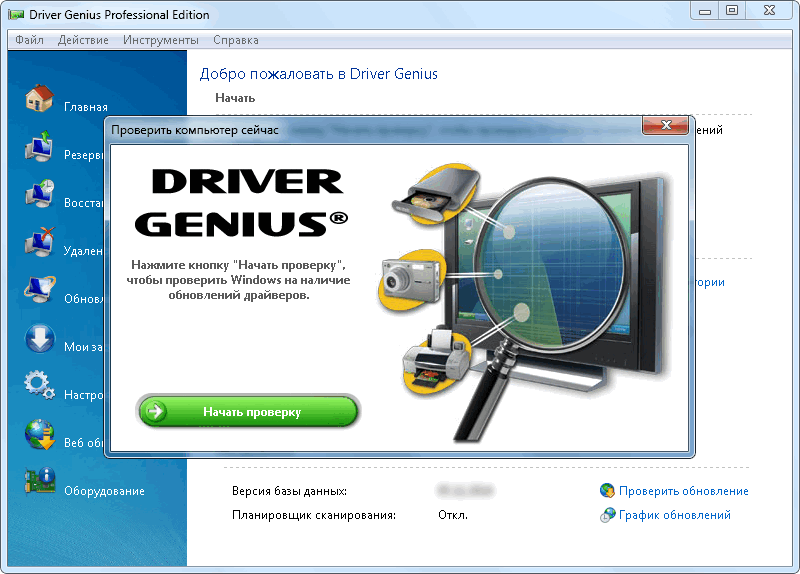The height and width of the screenshot is (574, 800).
Task: Open the Справка menu
Action: (236, 40)
